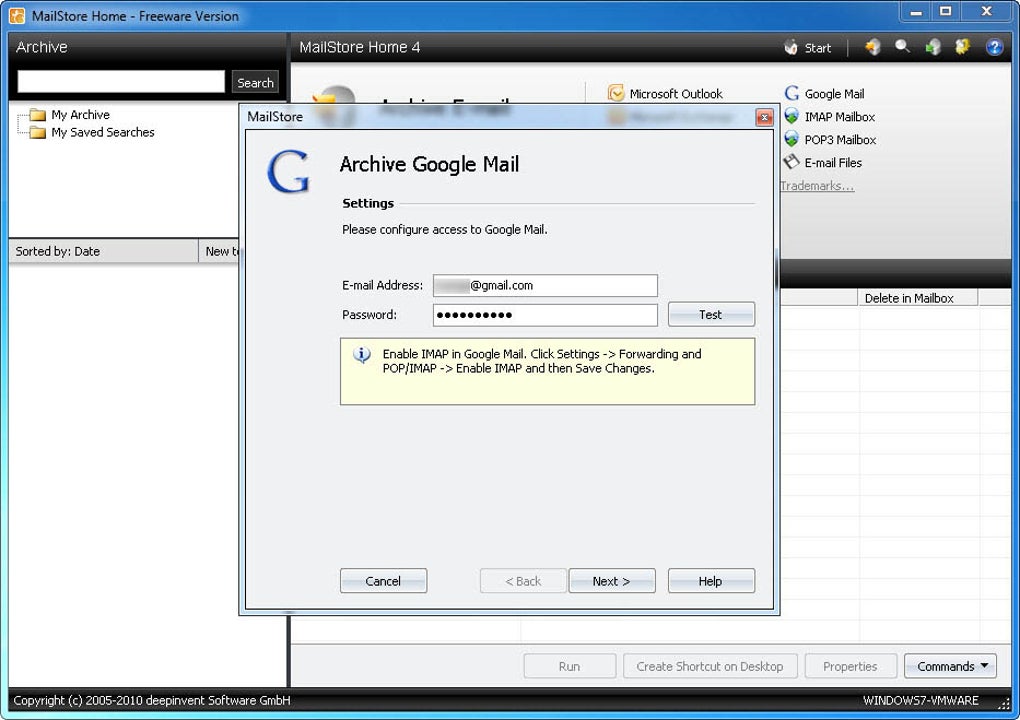
Task: Open the Start page from toolbar
Action: coord(808,47)
